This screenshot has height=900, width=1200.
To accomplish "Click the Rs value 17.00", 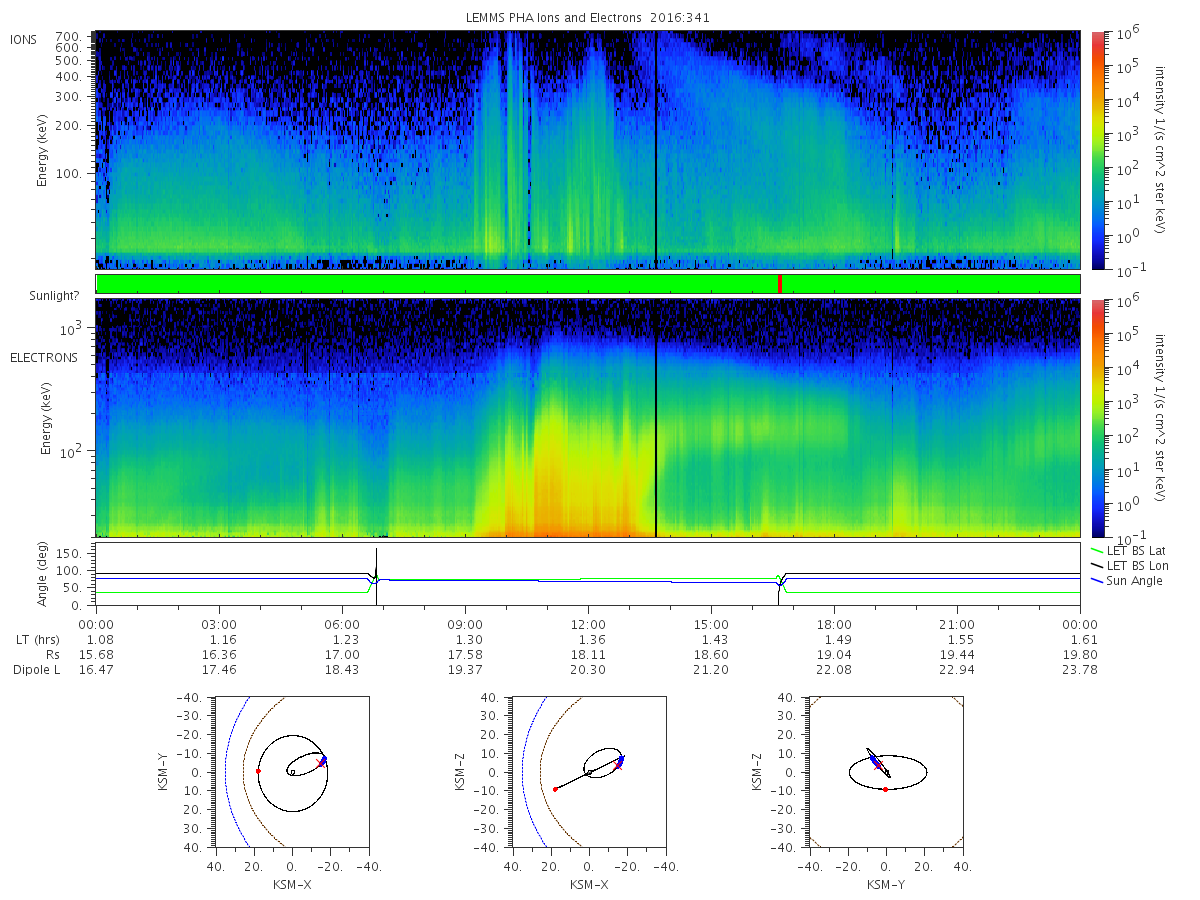I will click(342, 655).
